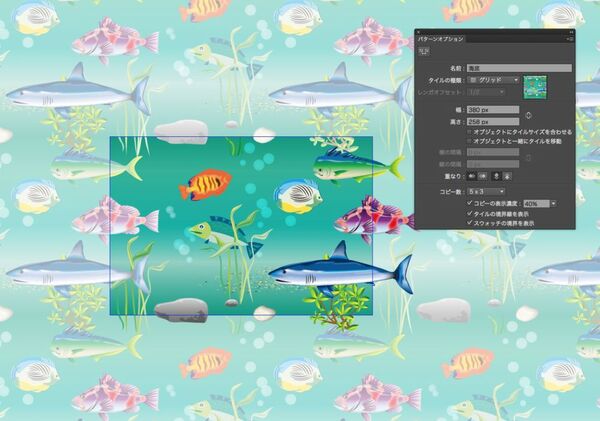The image size is (600, 421).
Task: Open the コピー数 5 x 3 dropdown
Action: tap(486, 191)
